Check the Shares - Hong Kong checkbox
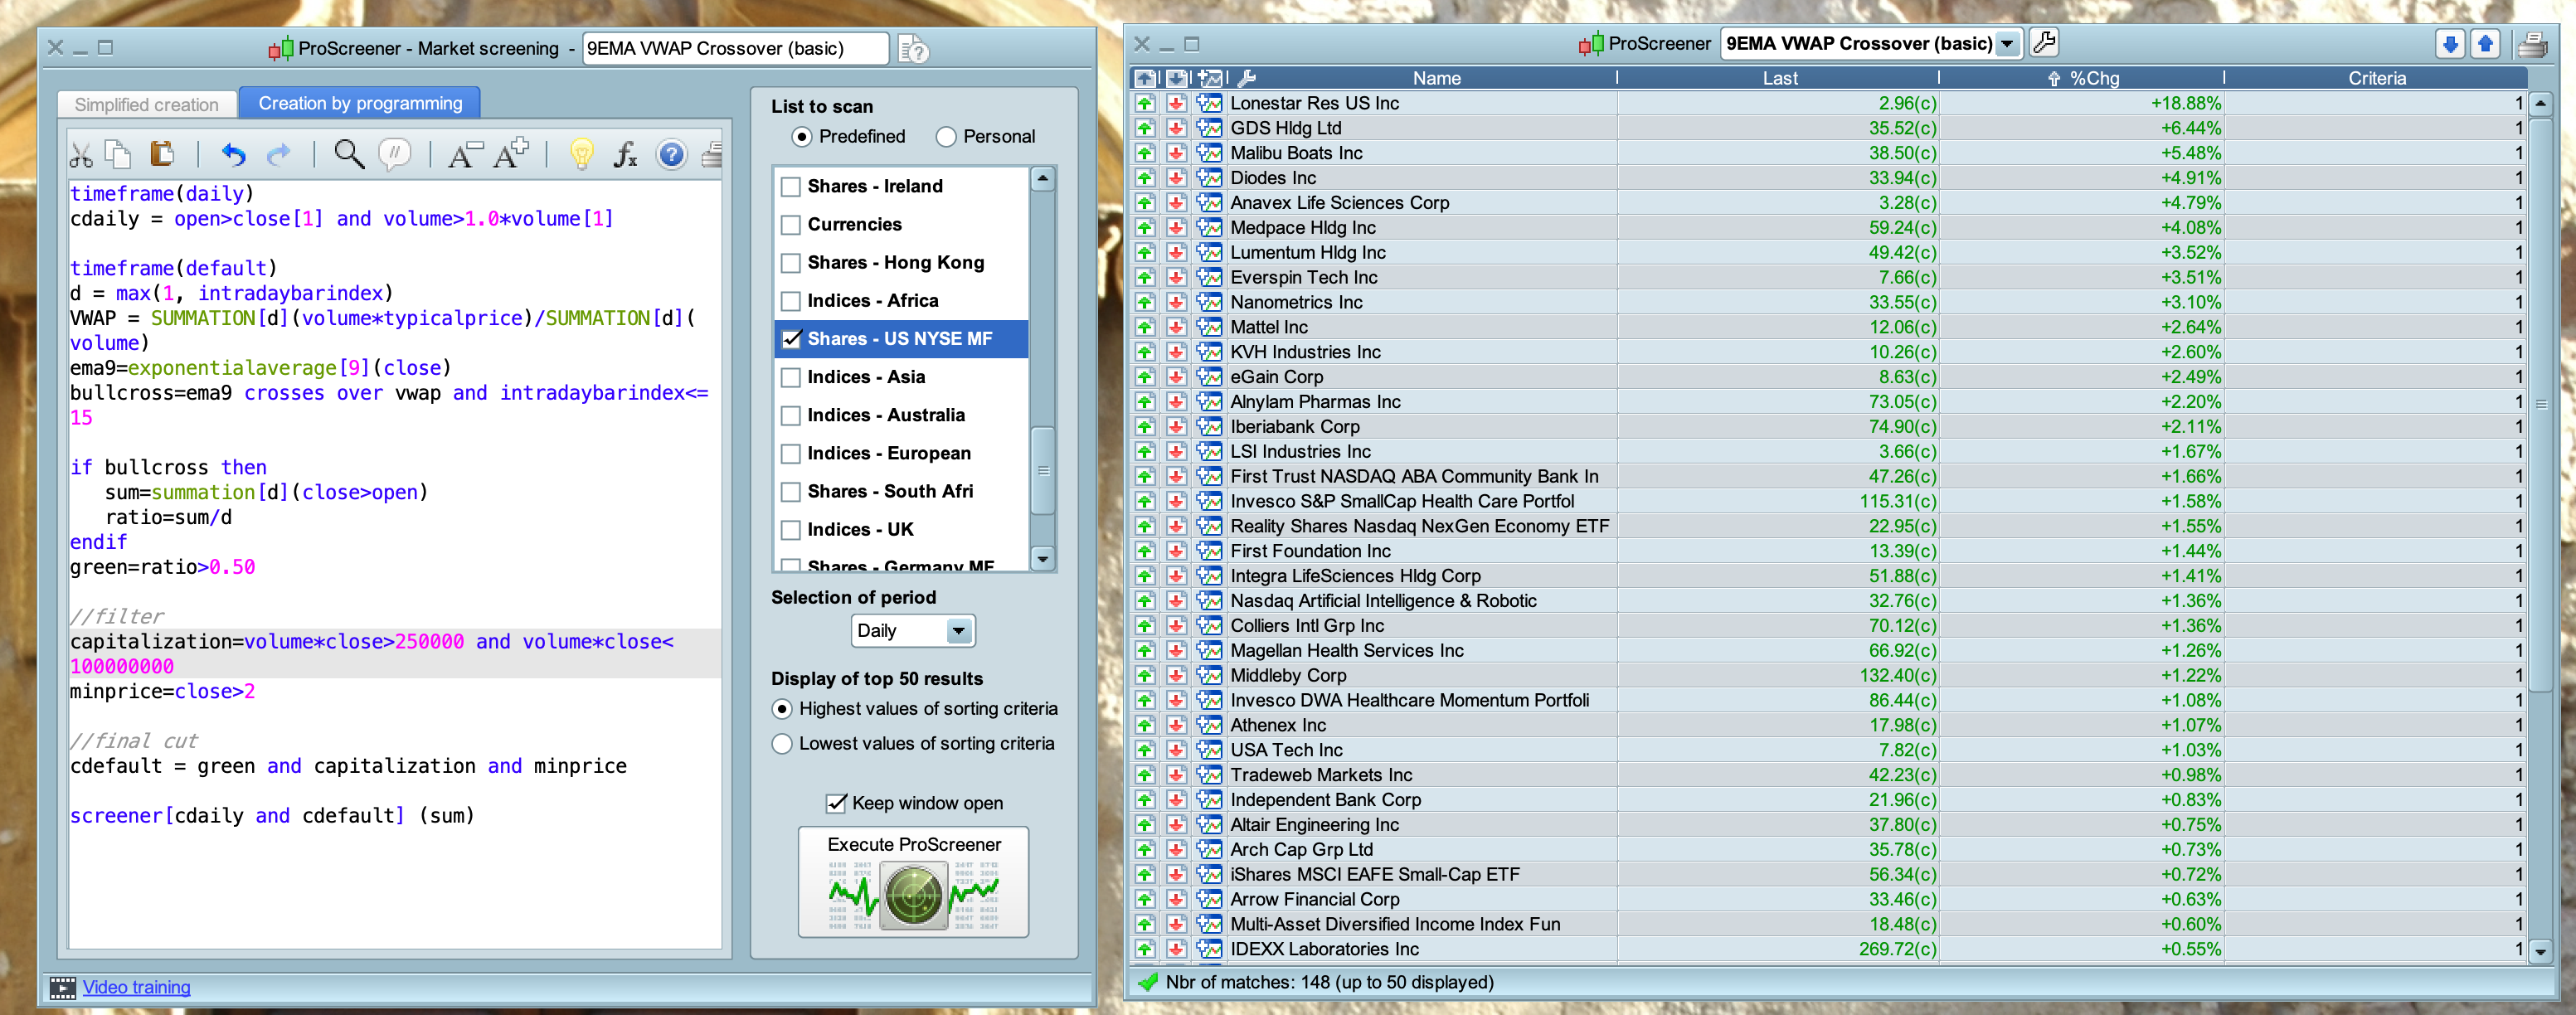Image resolution: width=2576 pixels, height=1015 pixels. 791,263
